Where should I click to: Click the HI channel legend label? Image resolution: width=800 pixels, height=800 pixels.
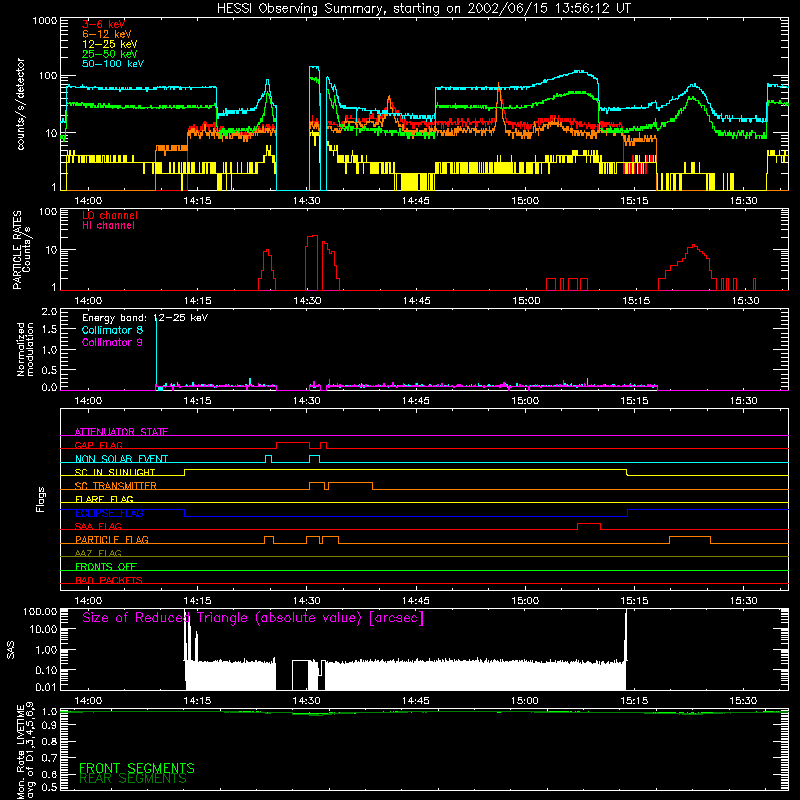click(108, 226)
